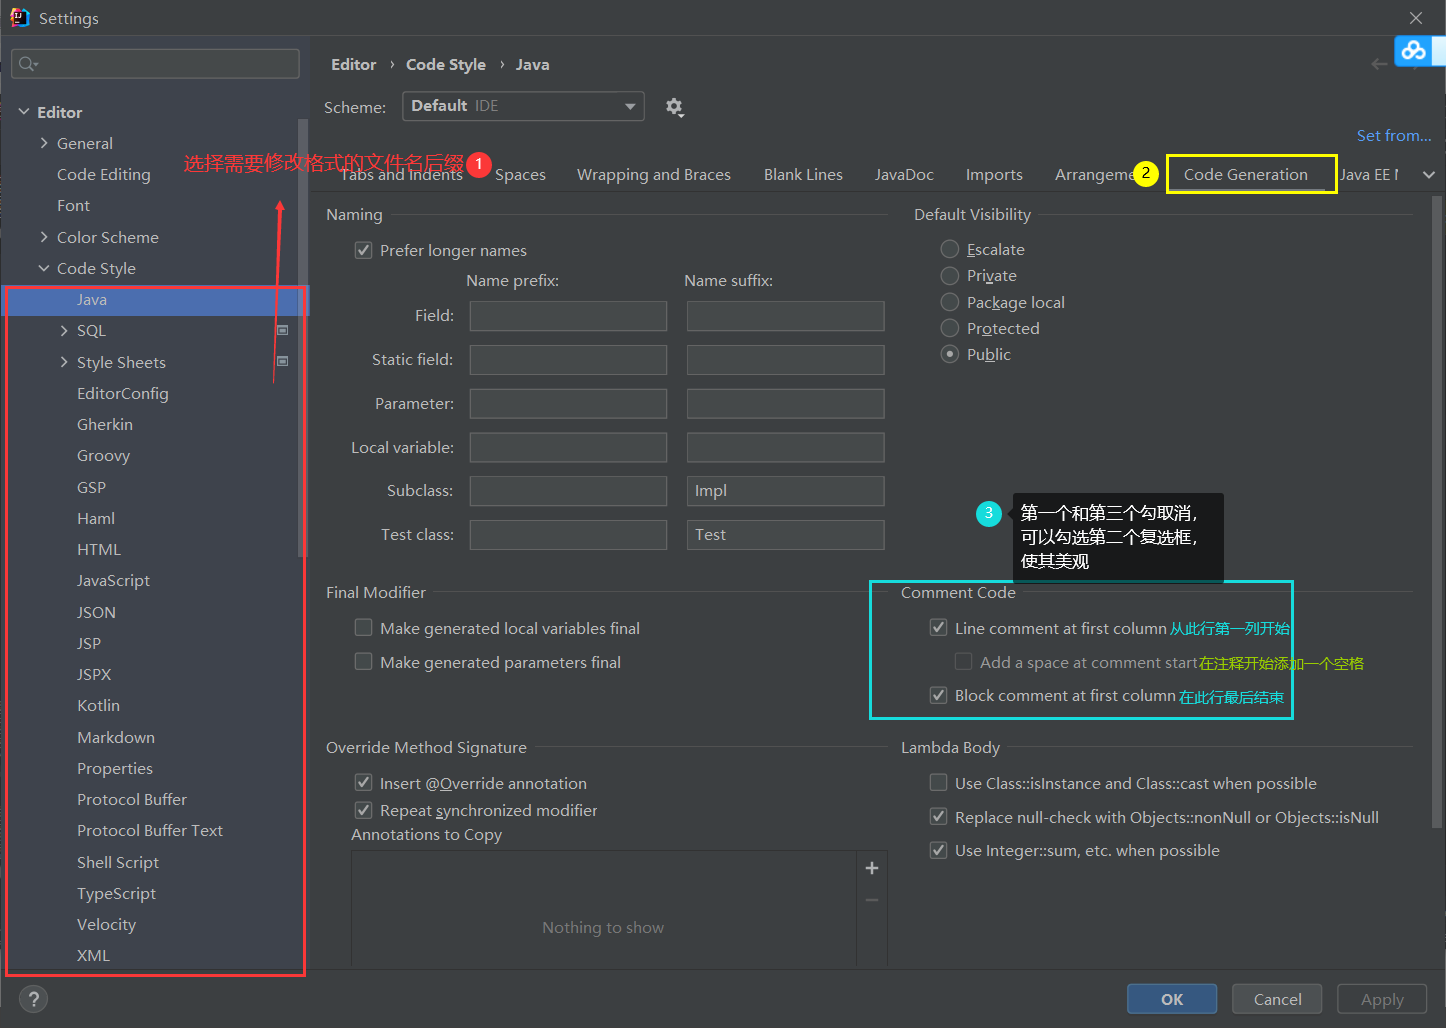The height and width of the screenshot is (1028, 1446).
Task: Click the IntelliJ logo in title bar
Action: click(x=19, y=17)
